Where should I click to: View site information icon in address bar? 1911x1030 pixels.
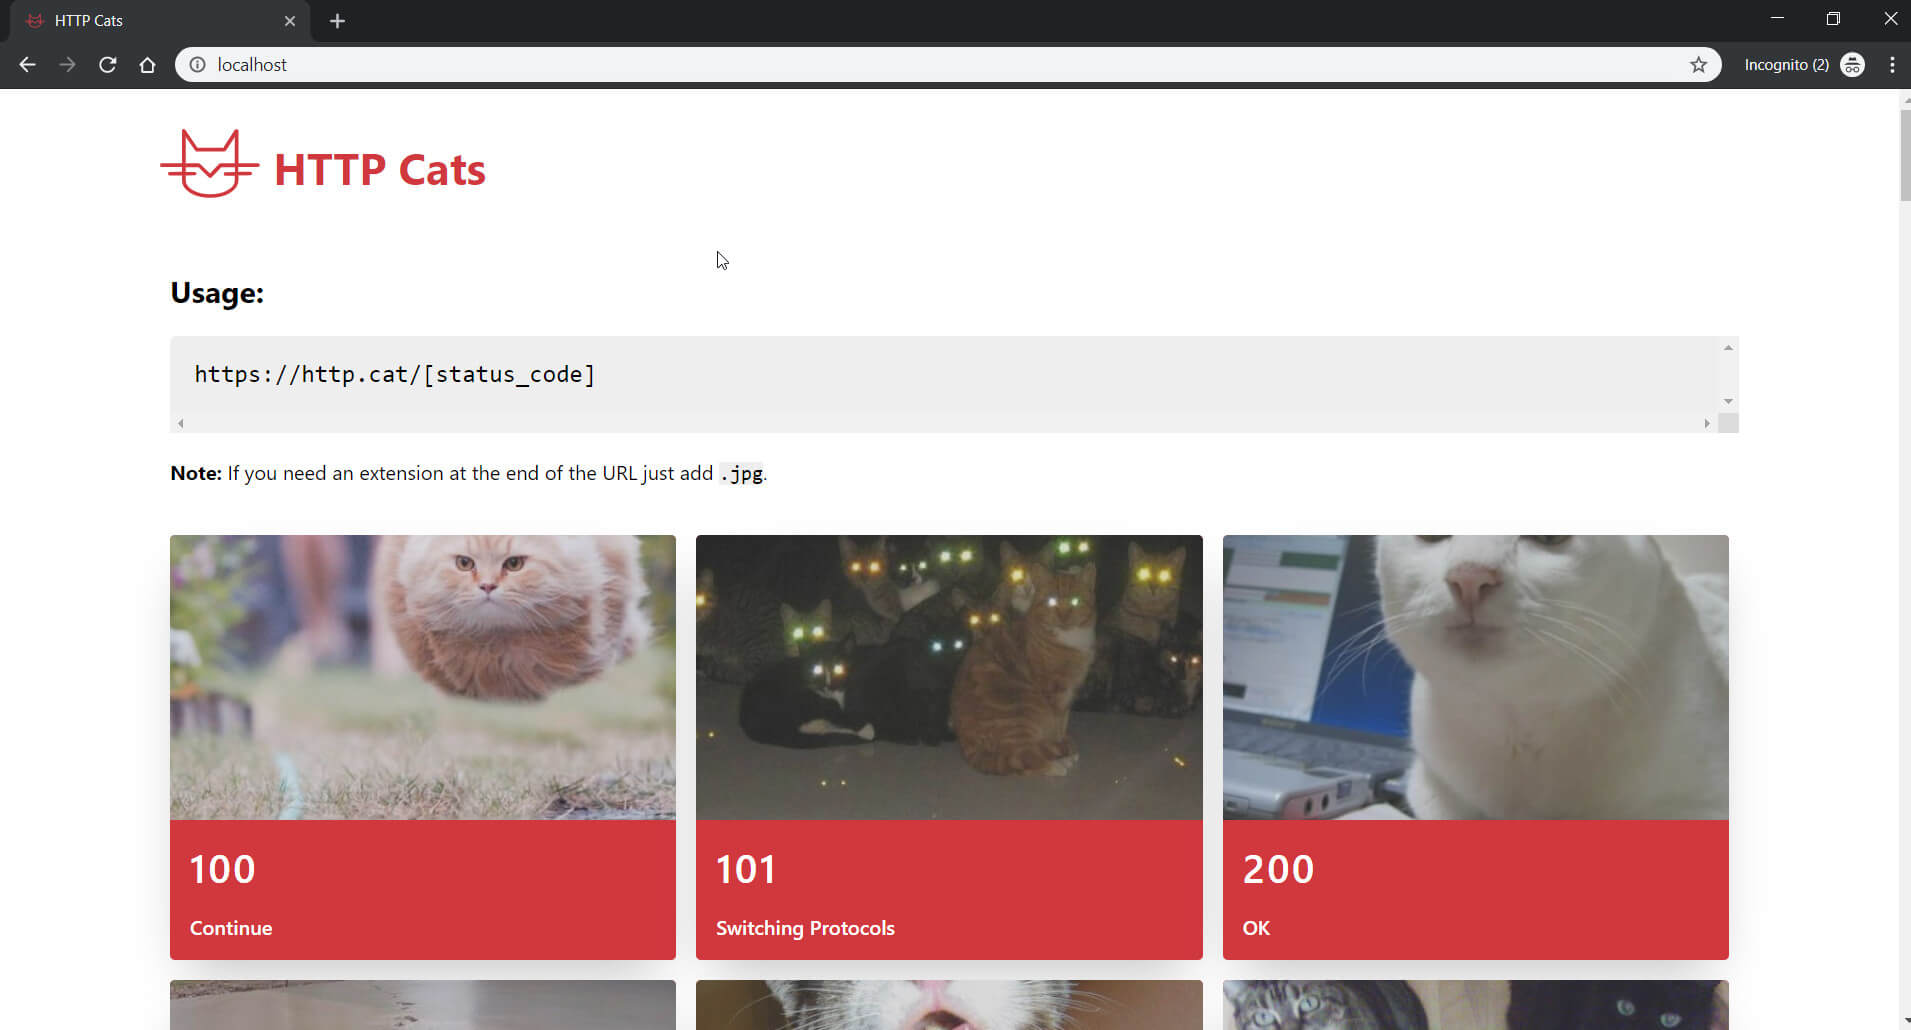point(198,65)
